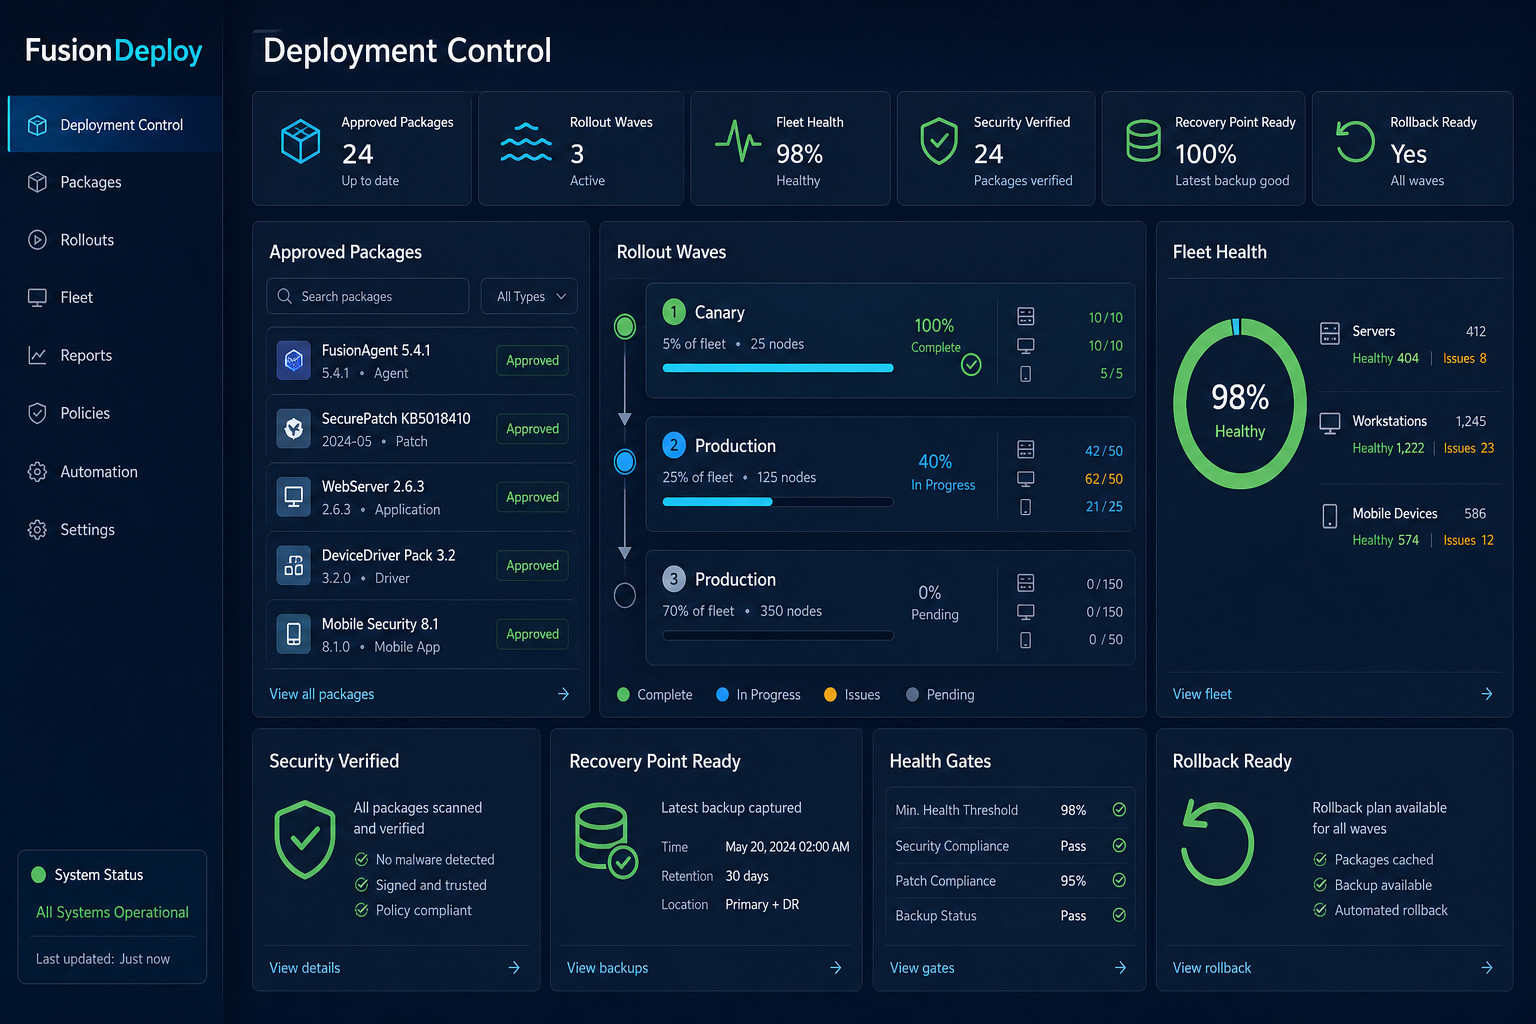1536x1024 pixels.
Task: Click the Canary complete checkmark icon
Action: 971,365
